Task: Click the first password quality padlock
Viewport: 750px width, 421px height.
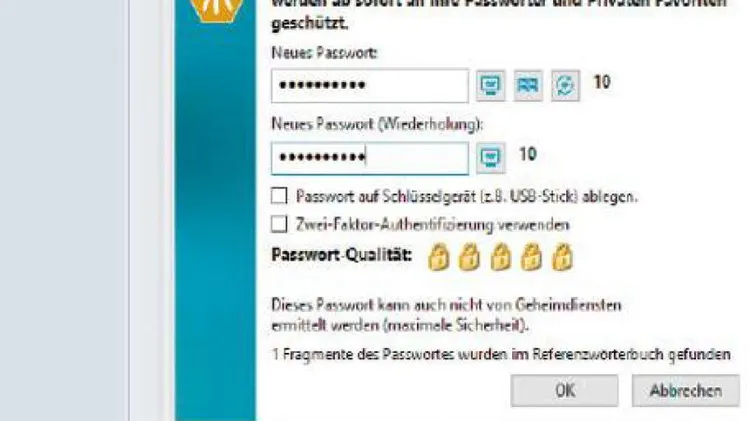Action: (x=439, y=257)
